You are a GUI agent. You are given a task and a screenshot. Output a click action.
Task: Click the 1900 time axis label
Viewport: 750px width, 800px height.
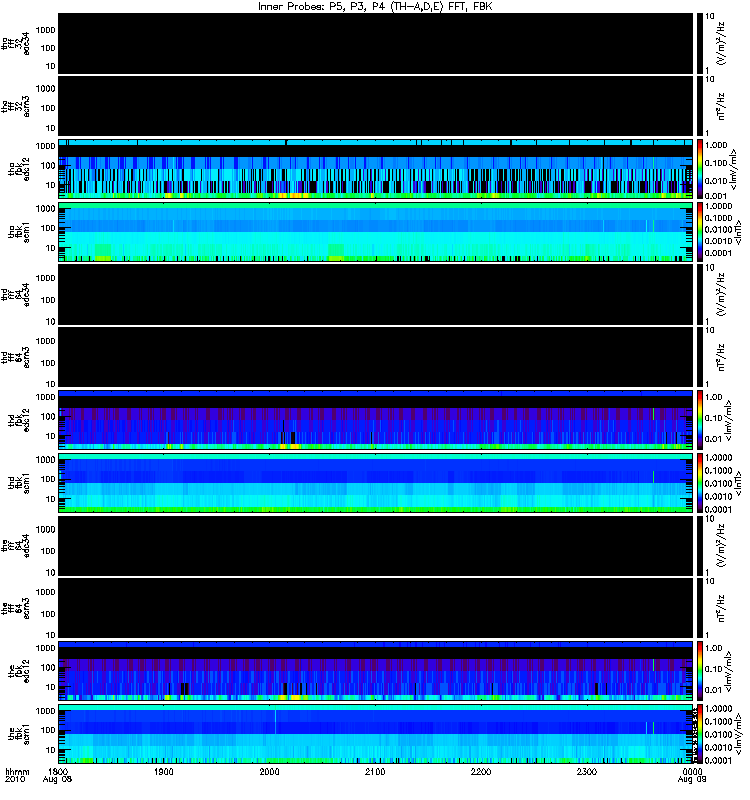coord(164,772)
